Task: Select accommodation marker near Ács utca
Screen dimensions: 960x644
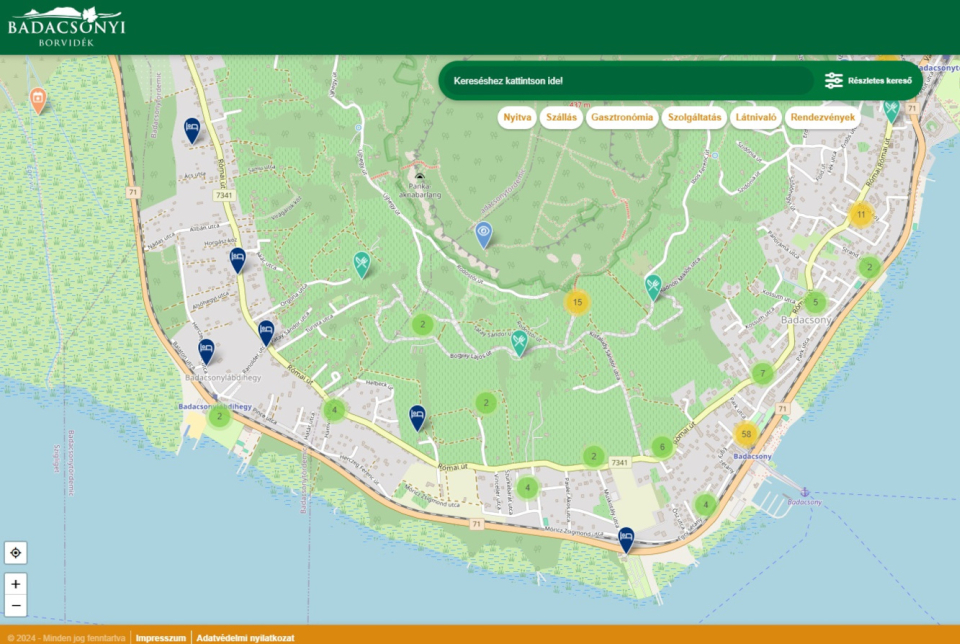Action: click(x=192, y=130)
